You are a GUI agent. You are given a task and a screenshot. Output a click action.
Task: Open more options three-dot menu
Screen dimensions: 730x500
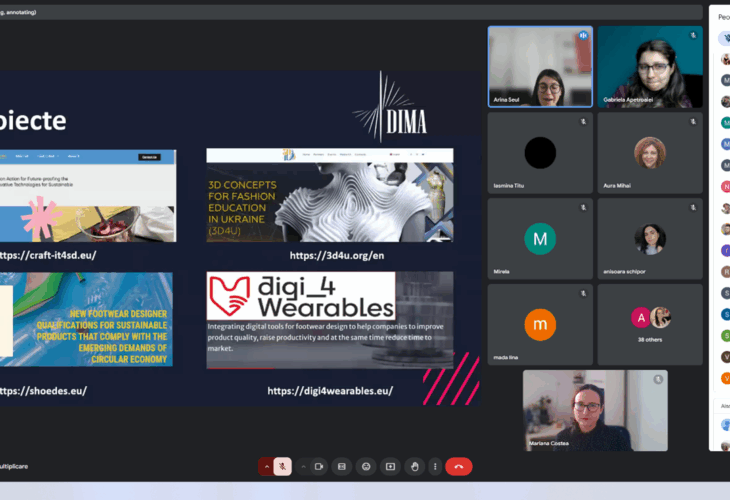pyautogui.click(x=435, y=466)
